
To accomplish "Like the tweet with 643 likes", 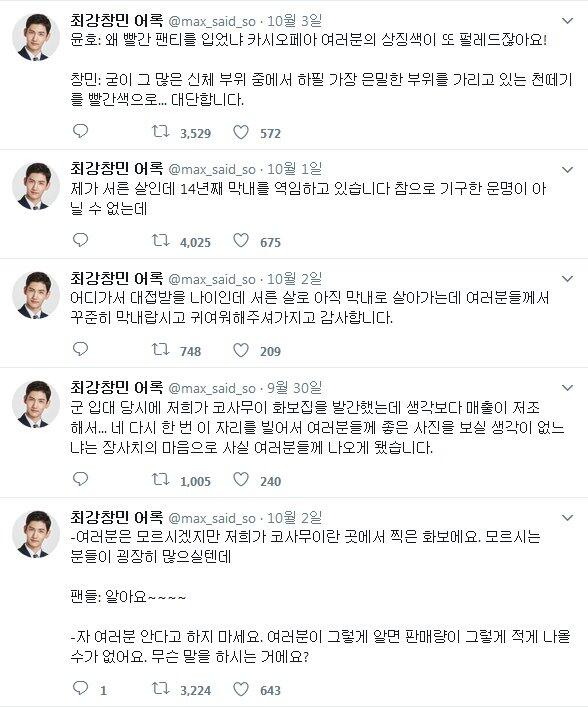I will pos(241,689).
